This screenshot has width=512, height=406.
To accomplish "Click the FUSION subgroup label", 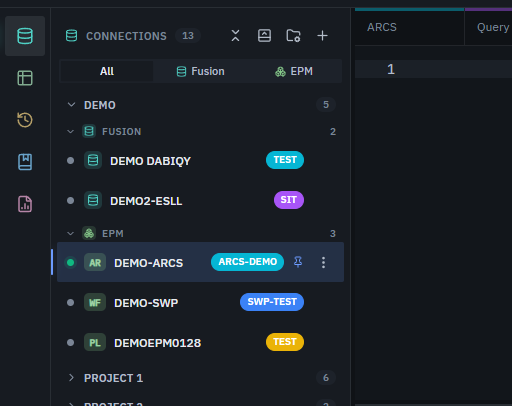I will [122, 132].
